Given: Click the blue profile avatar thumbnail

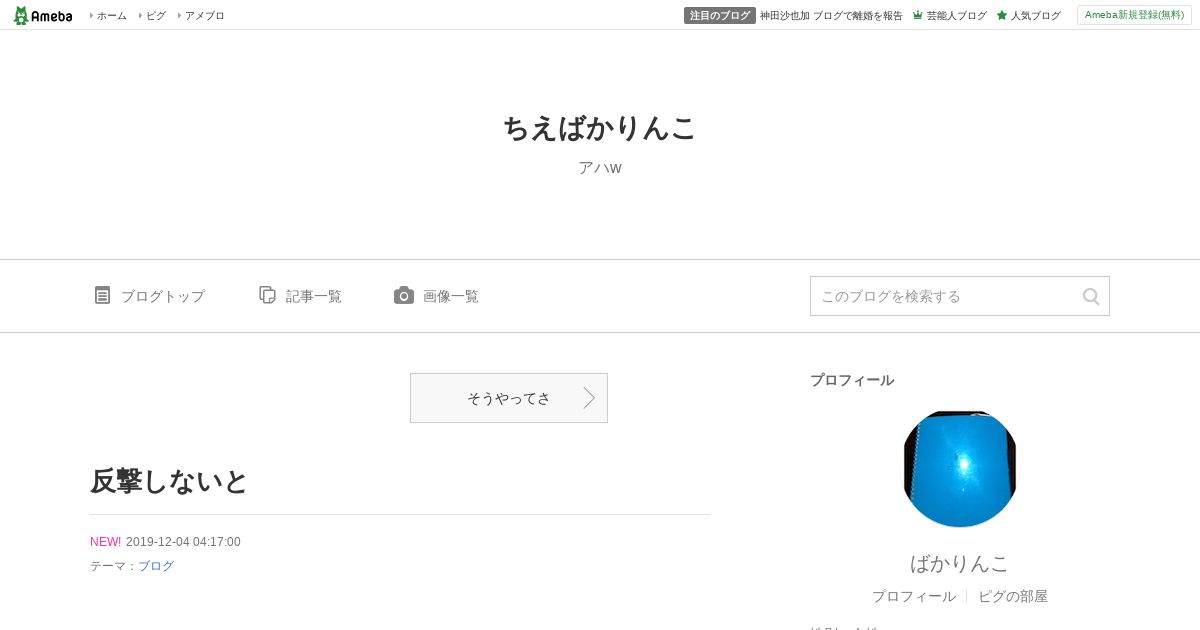Looking at the screenshot, I should tap(960, 468).
